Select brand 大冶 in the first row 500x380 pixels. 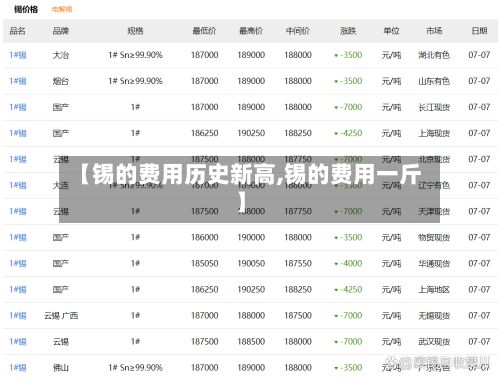[x=61, y=55]
